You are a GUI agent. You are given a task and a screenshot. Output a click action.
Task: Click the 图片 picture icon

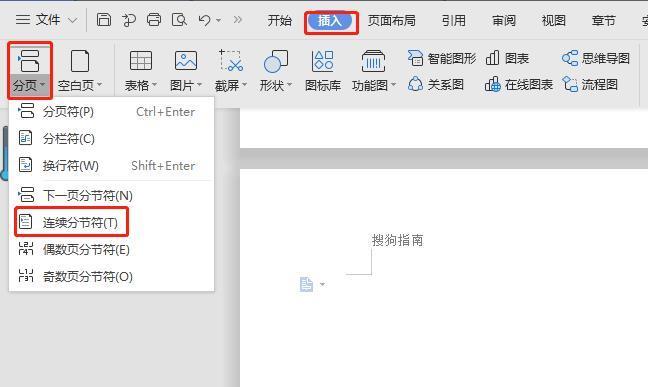(x=186, y=61)
